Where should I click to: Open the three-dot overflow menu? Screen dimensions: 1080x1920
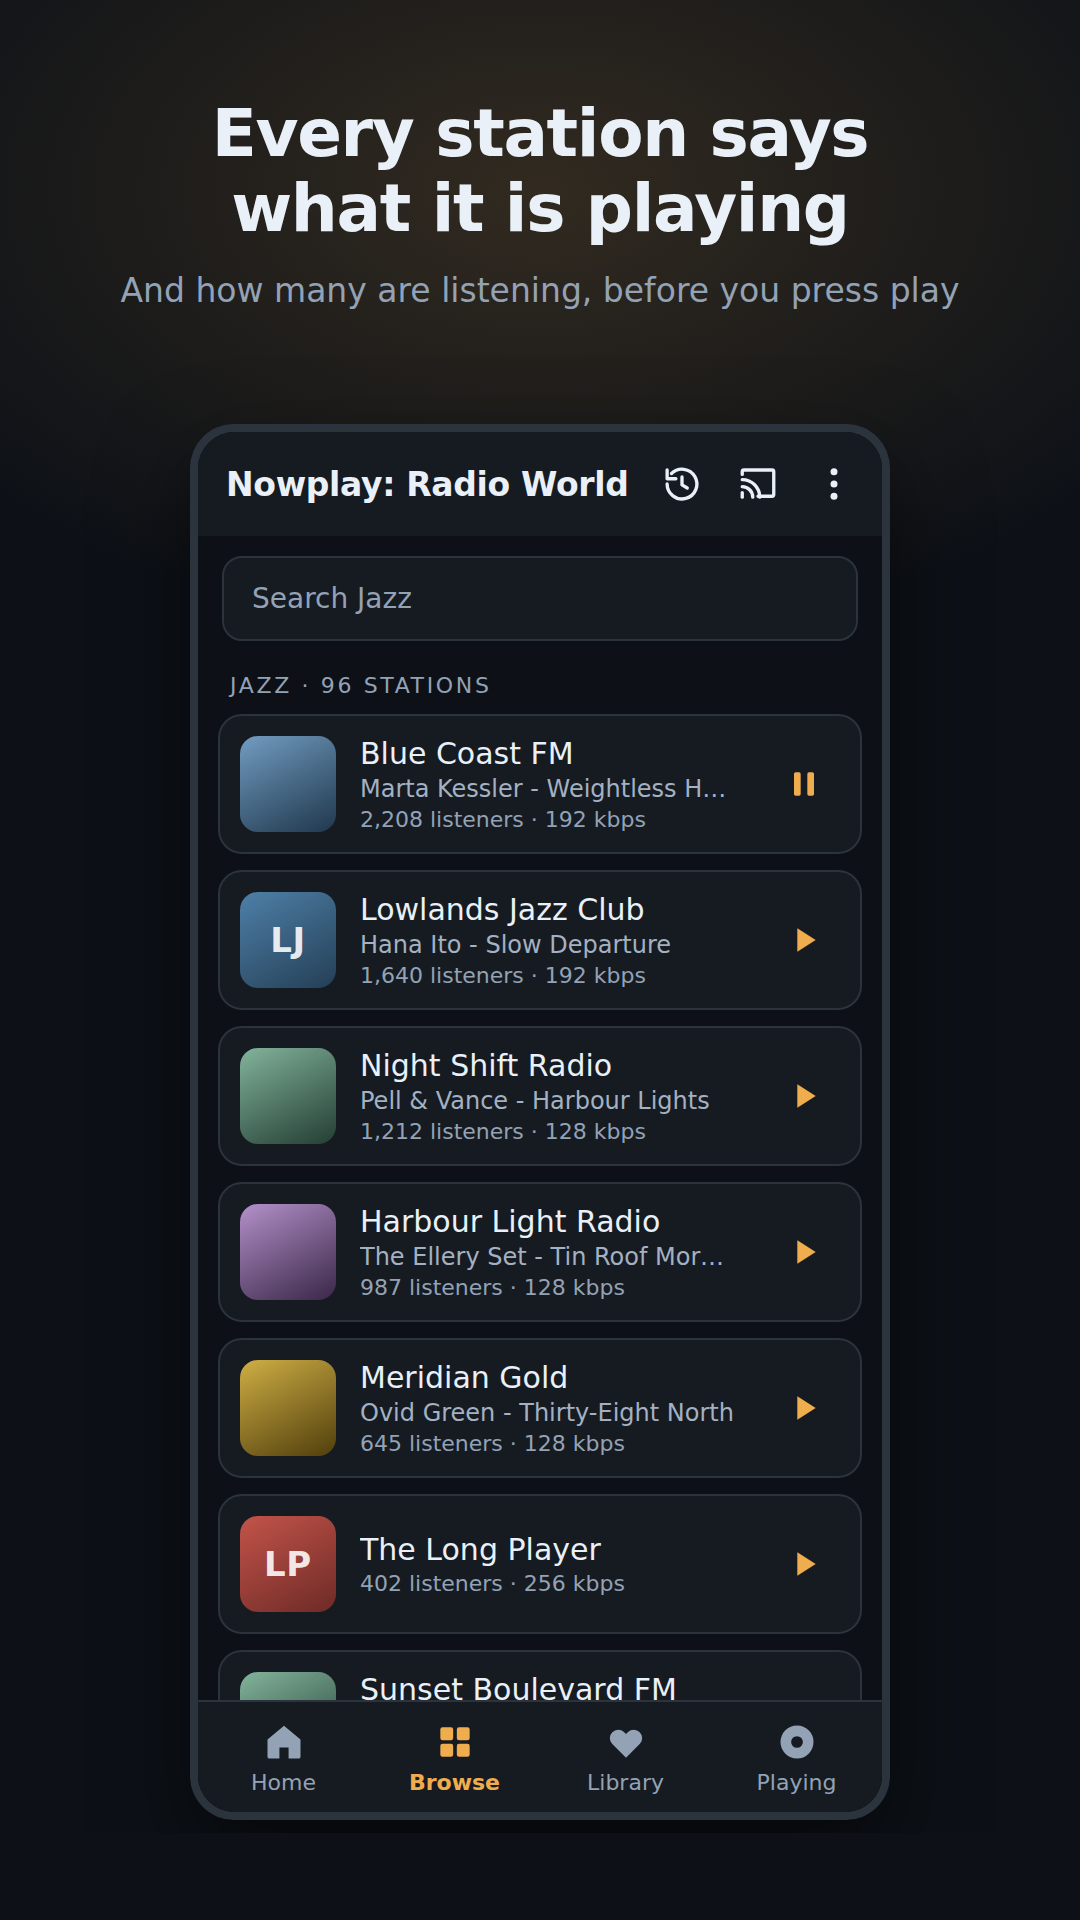pos(834,484)
